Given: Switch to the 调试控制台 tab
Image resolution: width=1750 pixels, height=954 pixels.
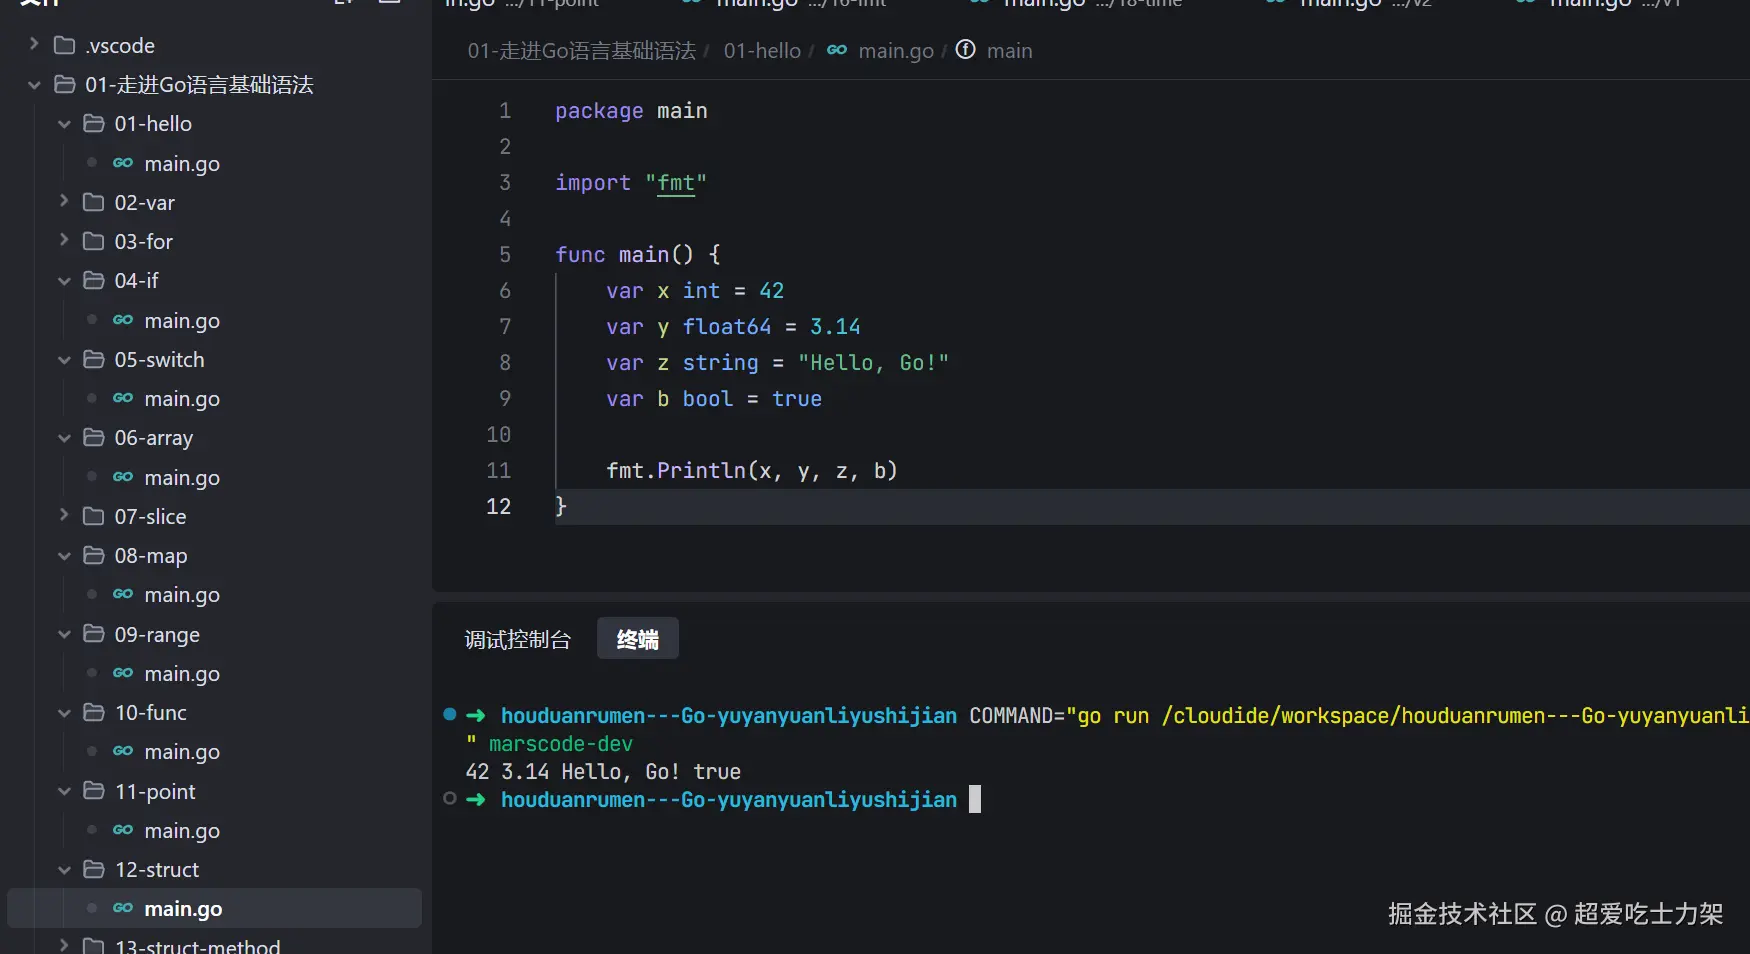Looking at the screenshot, I should tap(517, 639).
